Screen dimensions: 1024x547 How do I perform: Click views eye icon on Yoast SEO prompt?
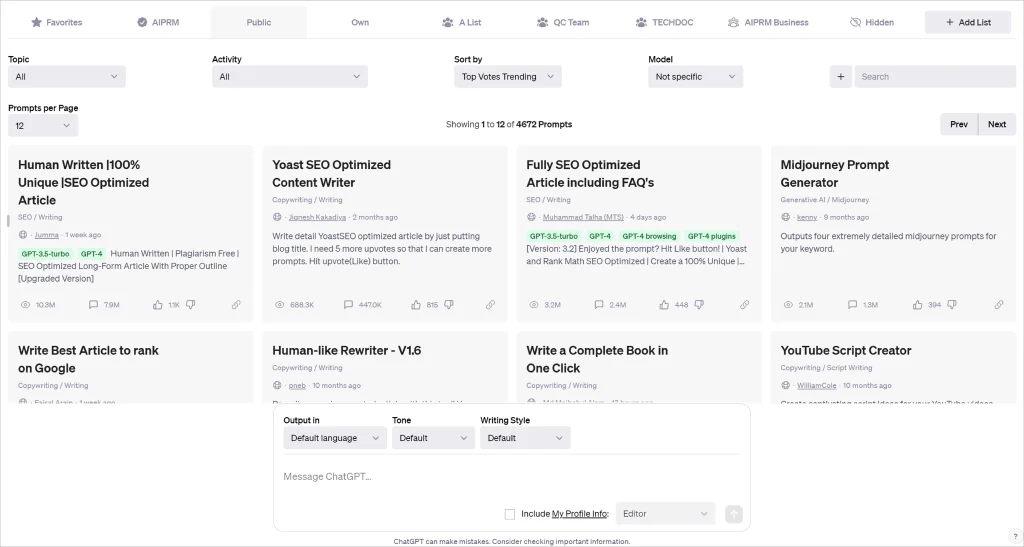(280, 305)
